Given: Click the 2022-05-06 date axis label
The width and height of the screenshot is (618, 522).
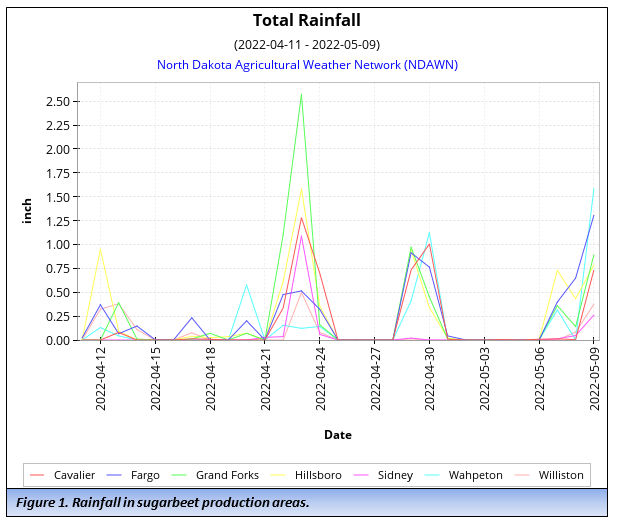Looking at the screenshot, I should [539, 379].
